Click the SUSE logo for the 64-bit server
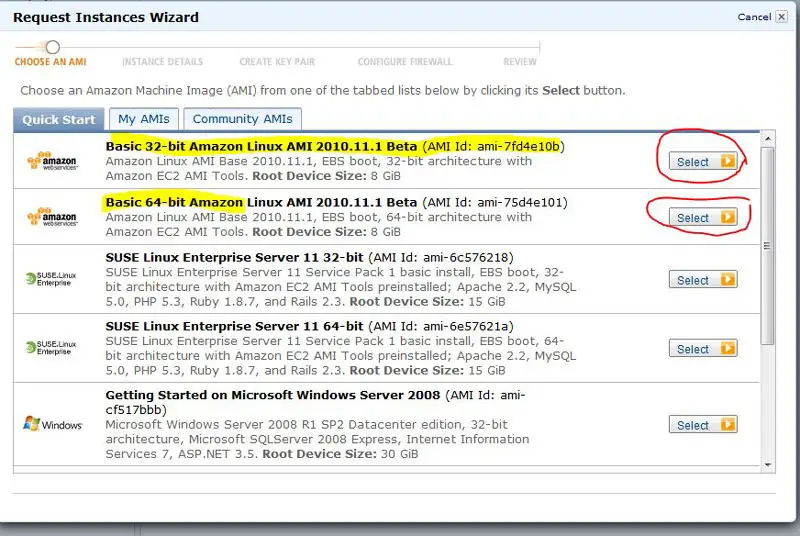800x536 pixels. [51, 348]
